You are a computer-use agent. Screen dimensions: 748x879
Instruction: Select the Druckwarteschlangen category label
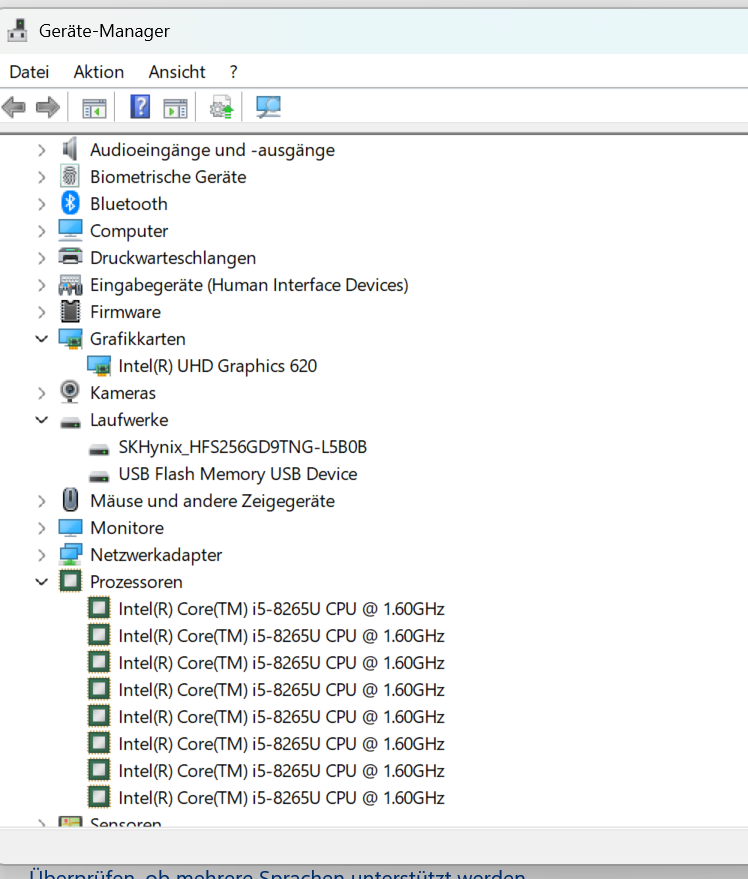(173, 258)
